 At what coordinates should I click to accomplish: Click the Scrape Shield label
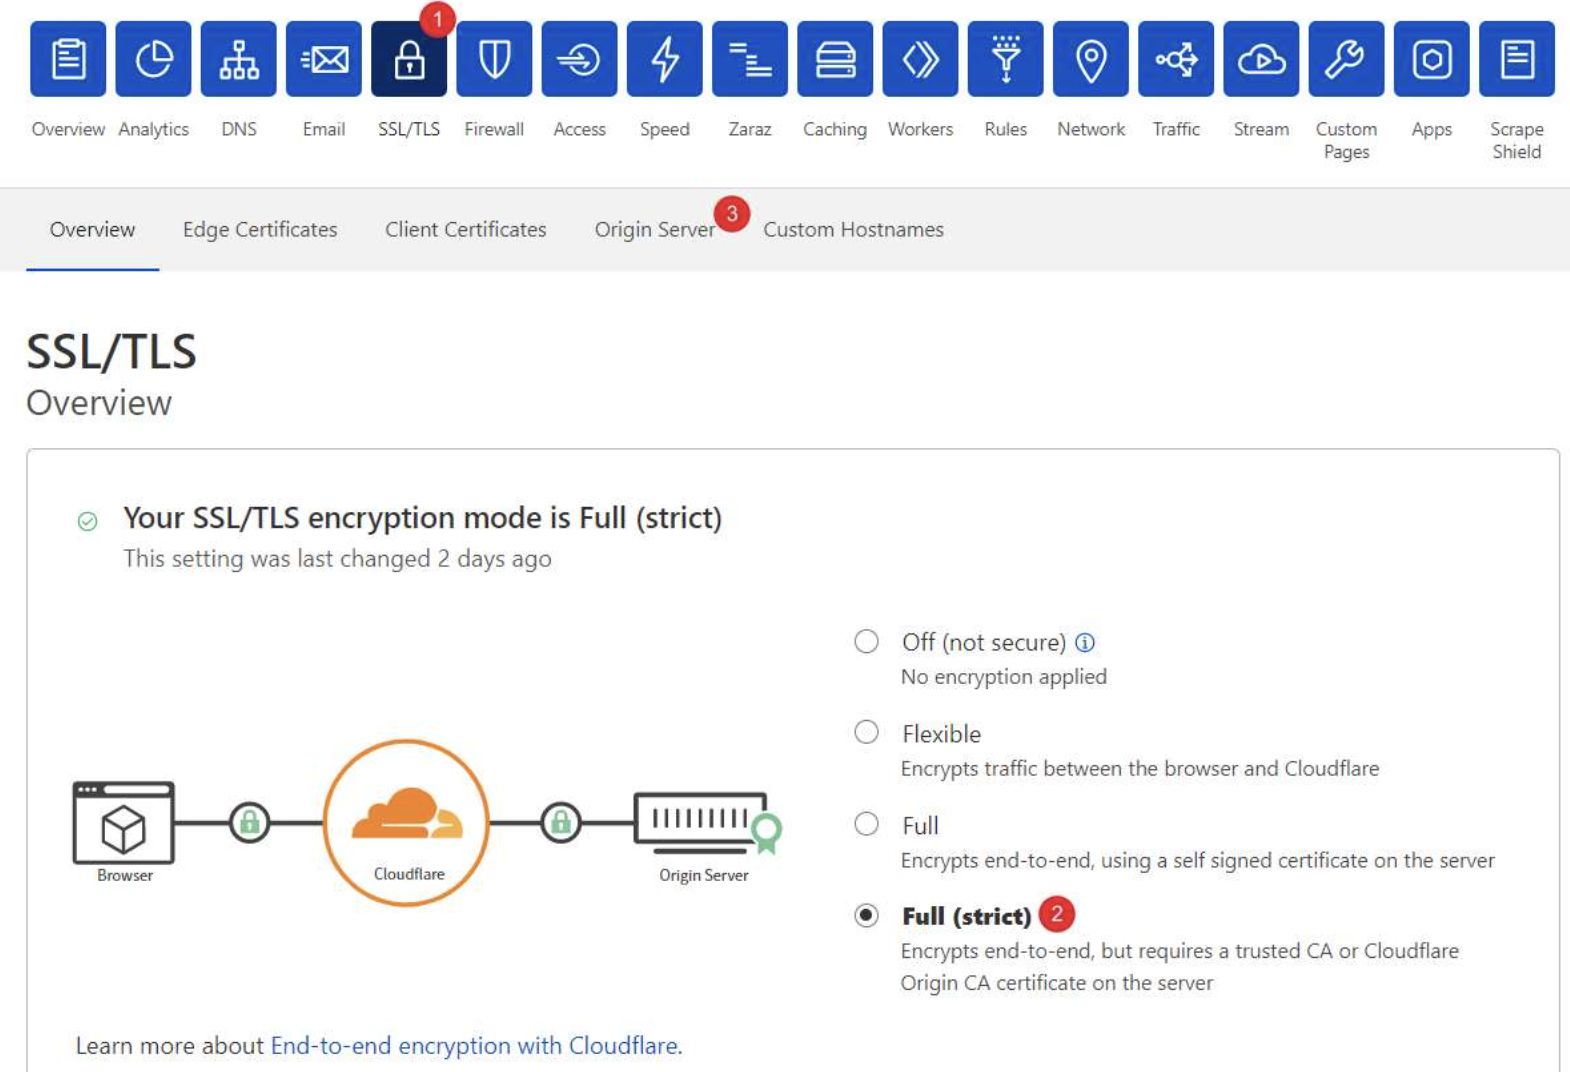click(x=1517, y=140)
